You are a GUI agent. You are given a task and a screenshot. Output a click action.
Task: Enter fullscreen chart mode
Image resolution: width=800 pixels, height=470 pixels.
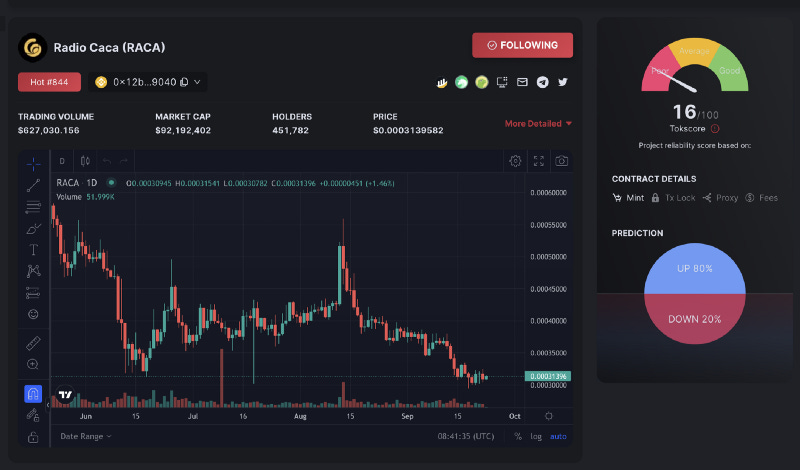[539, 161]
